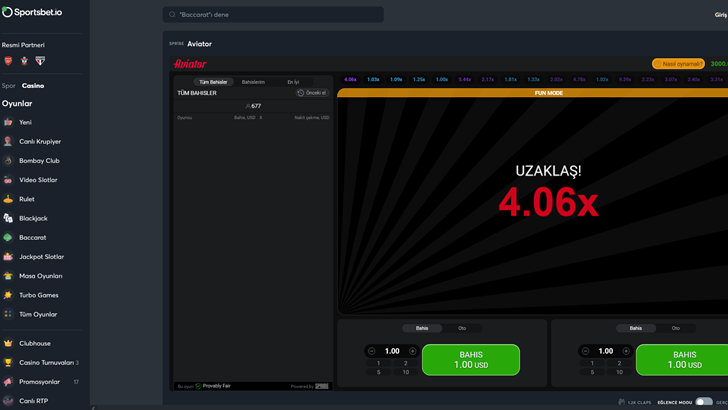Open Bombay Club in the sidebar
Viewport: 728px width, 410px height.
point(39,161)
